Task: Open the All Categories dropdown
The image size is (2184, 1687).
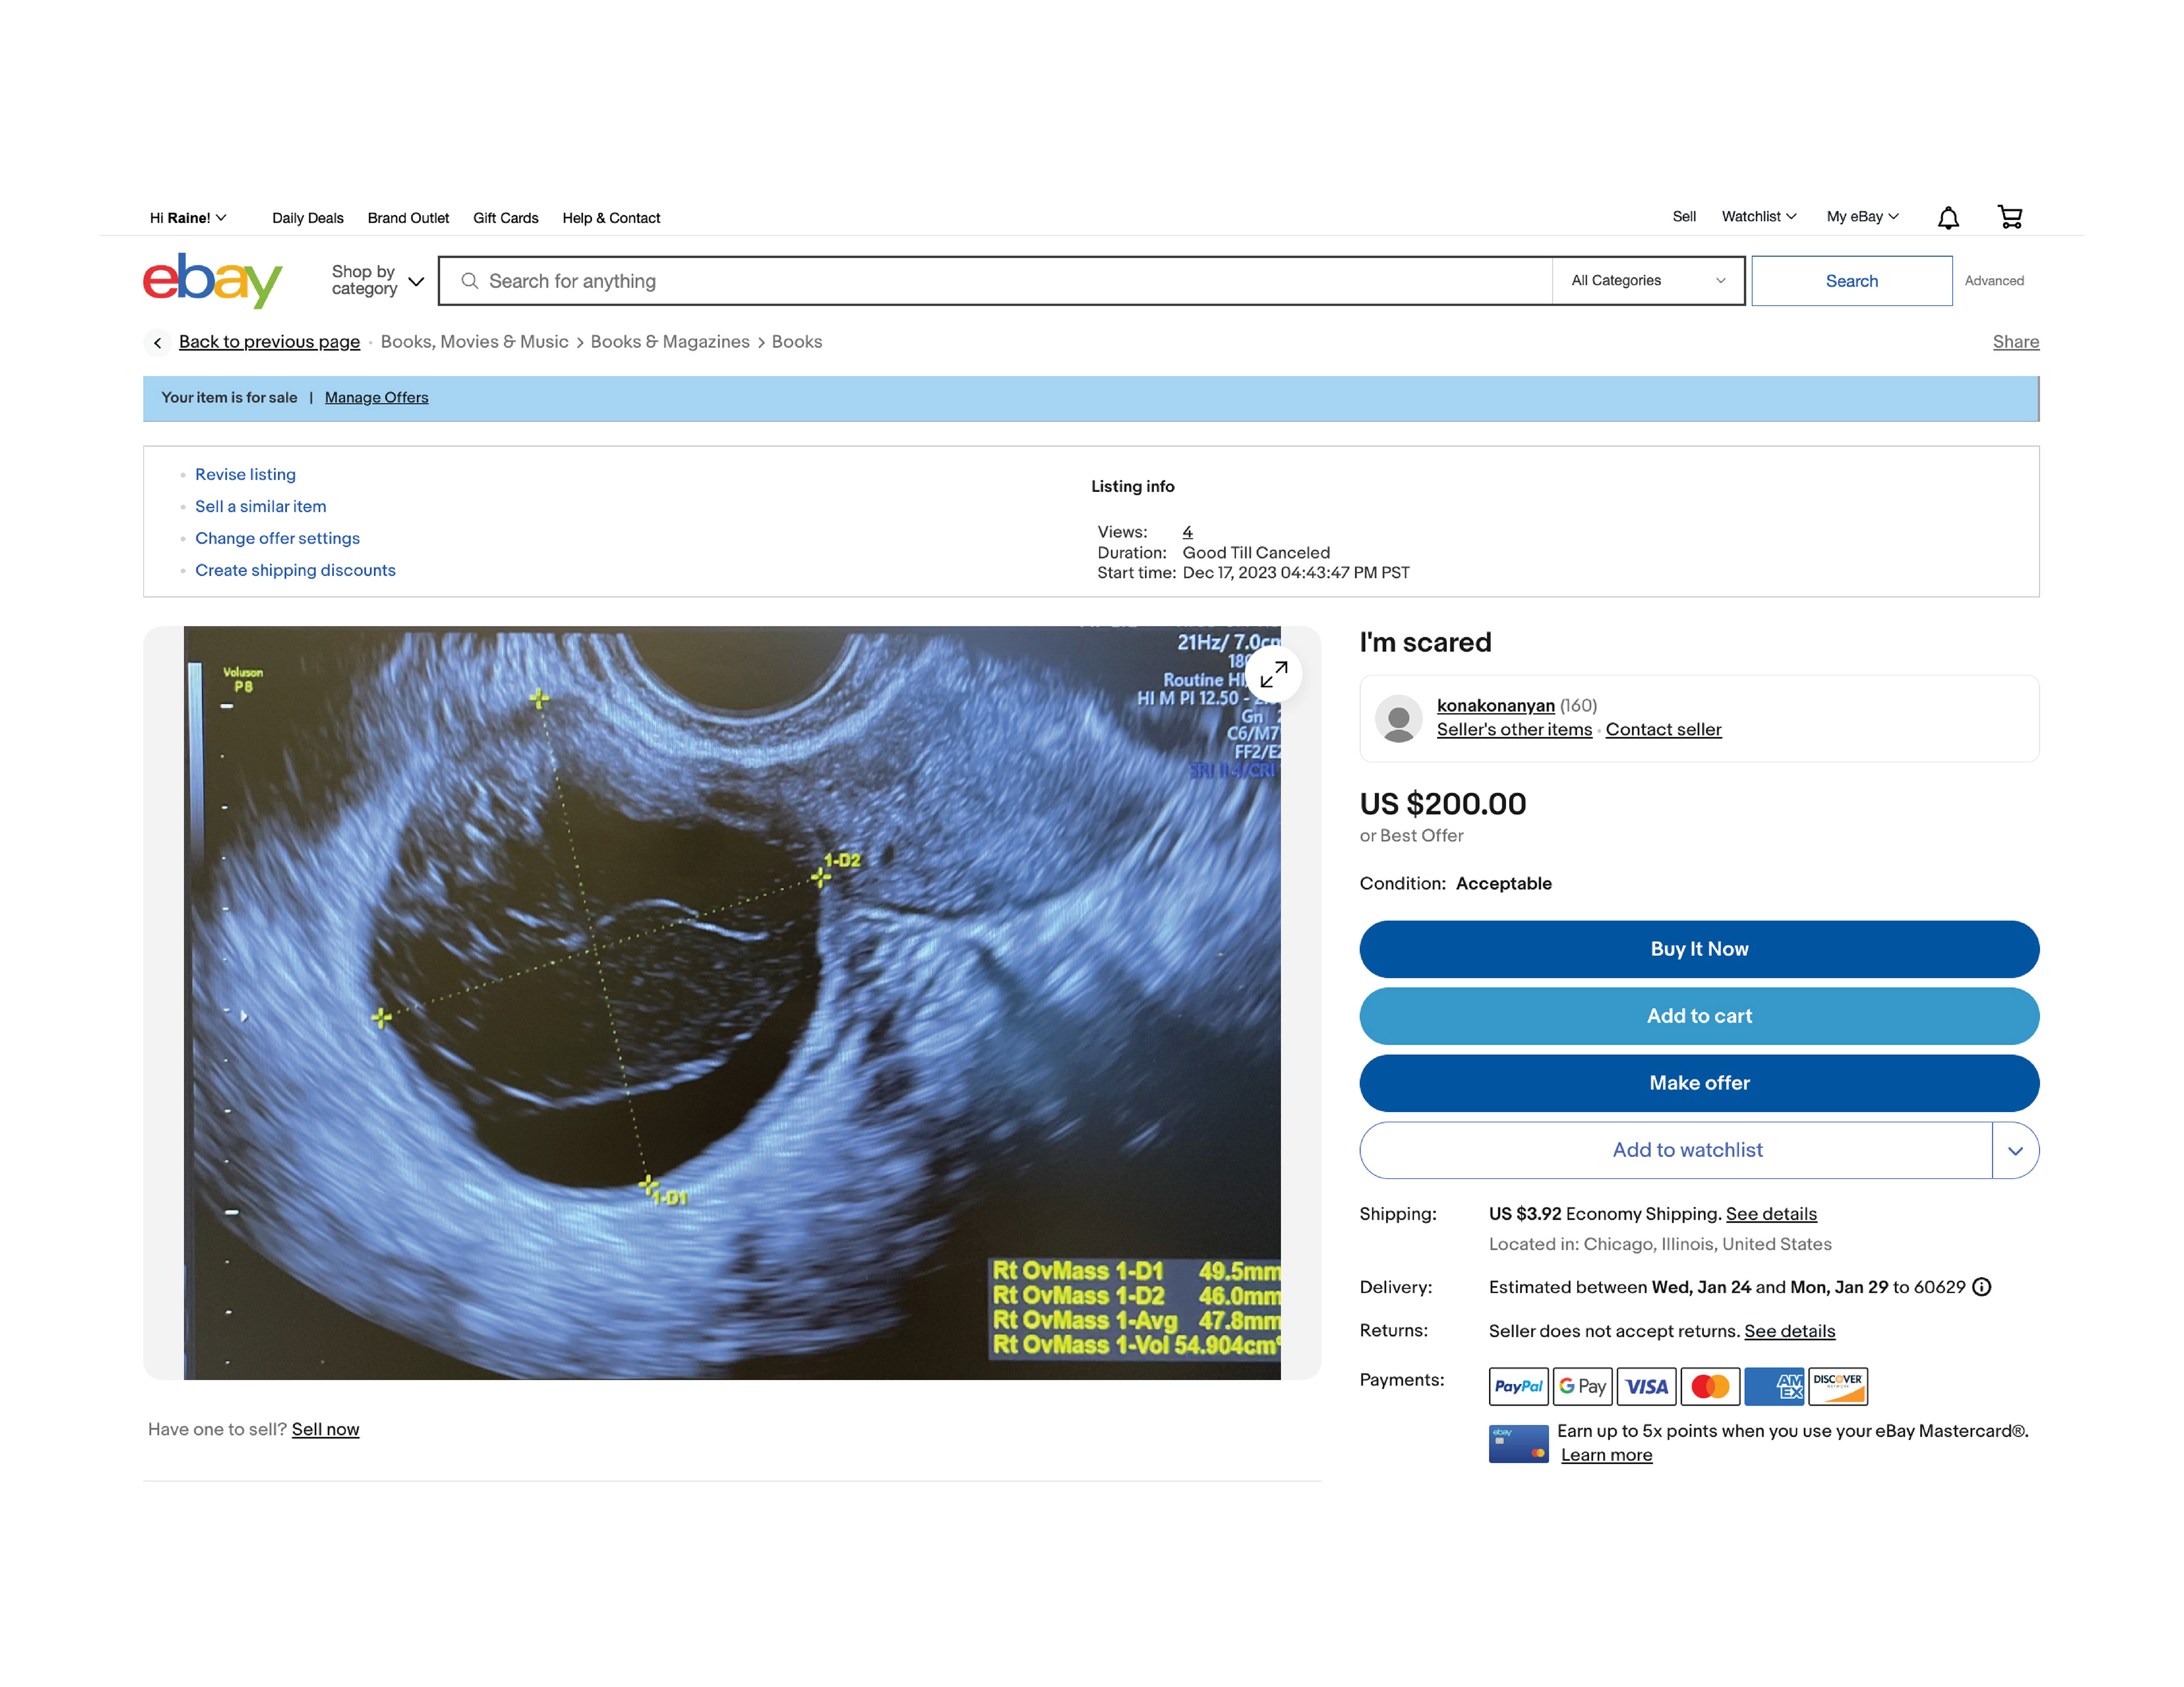Action: (1647, 281)
